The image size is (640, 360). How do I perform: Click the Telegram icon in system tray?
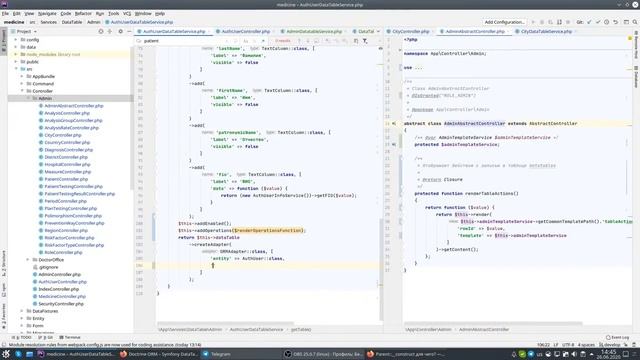click(531, 354)
